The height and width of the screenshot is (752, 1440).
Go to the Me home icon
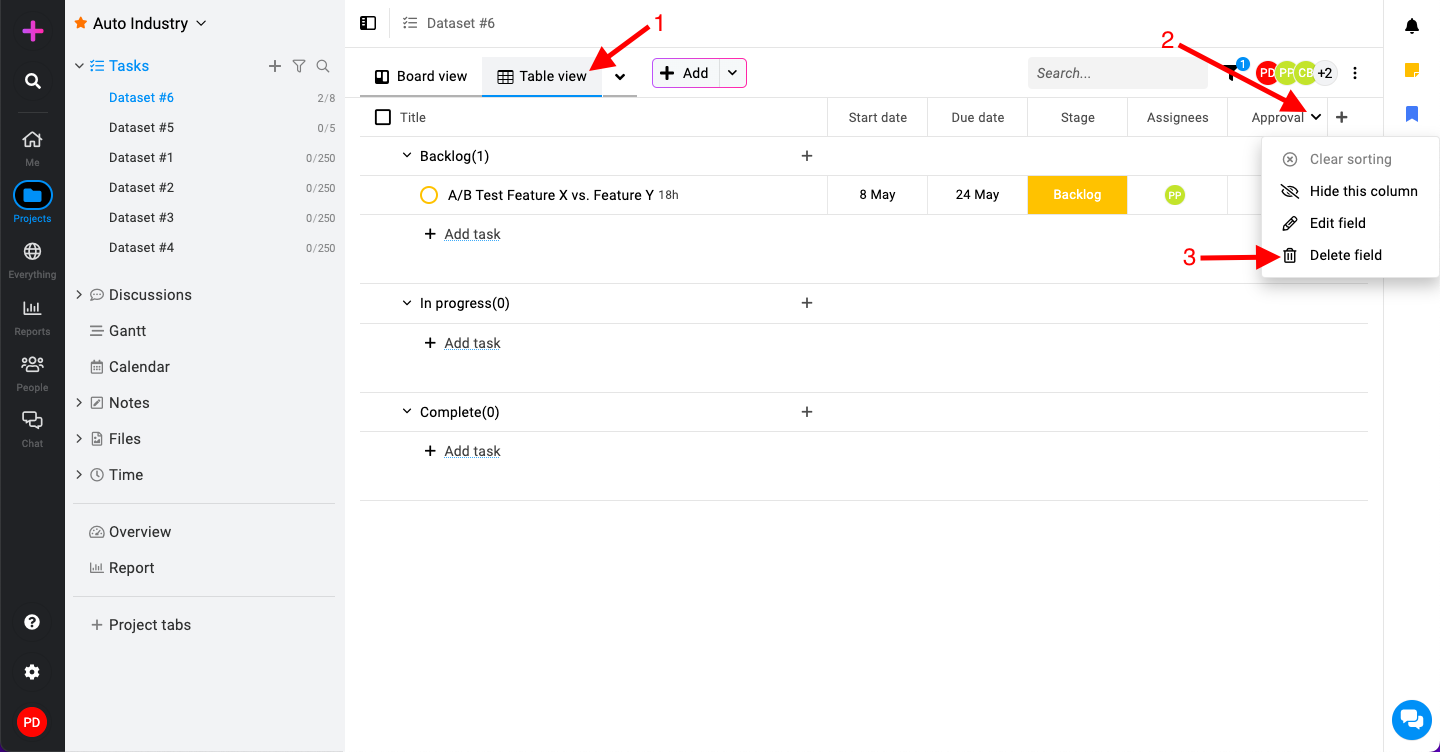coord(32,139)
